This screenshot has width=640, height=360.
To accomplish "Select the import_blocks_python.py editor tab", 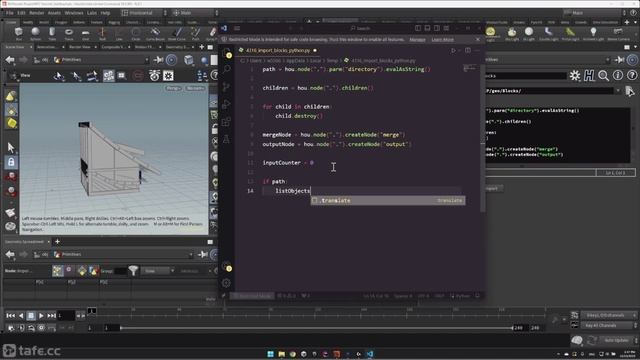I will tap(277, 51).
